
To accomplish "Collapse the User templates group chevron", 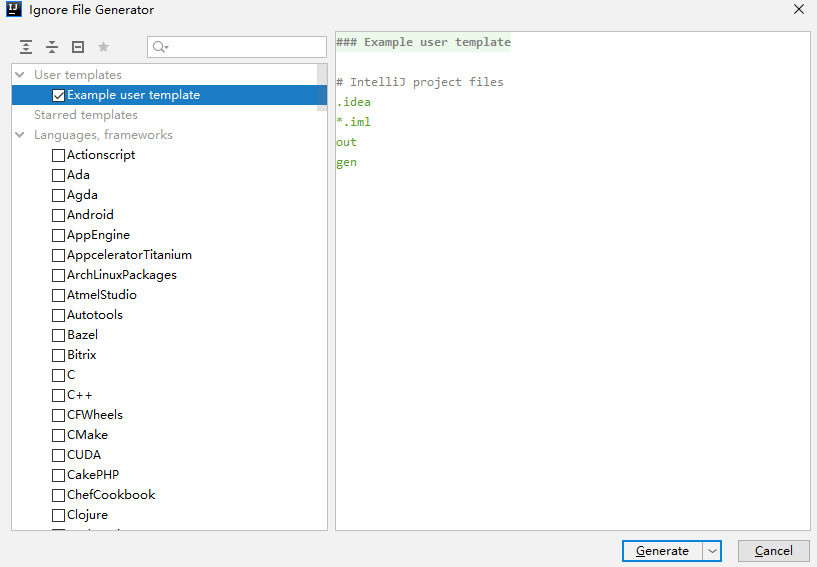I will 20,75.
